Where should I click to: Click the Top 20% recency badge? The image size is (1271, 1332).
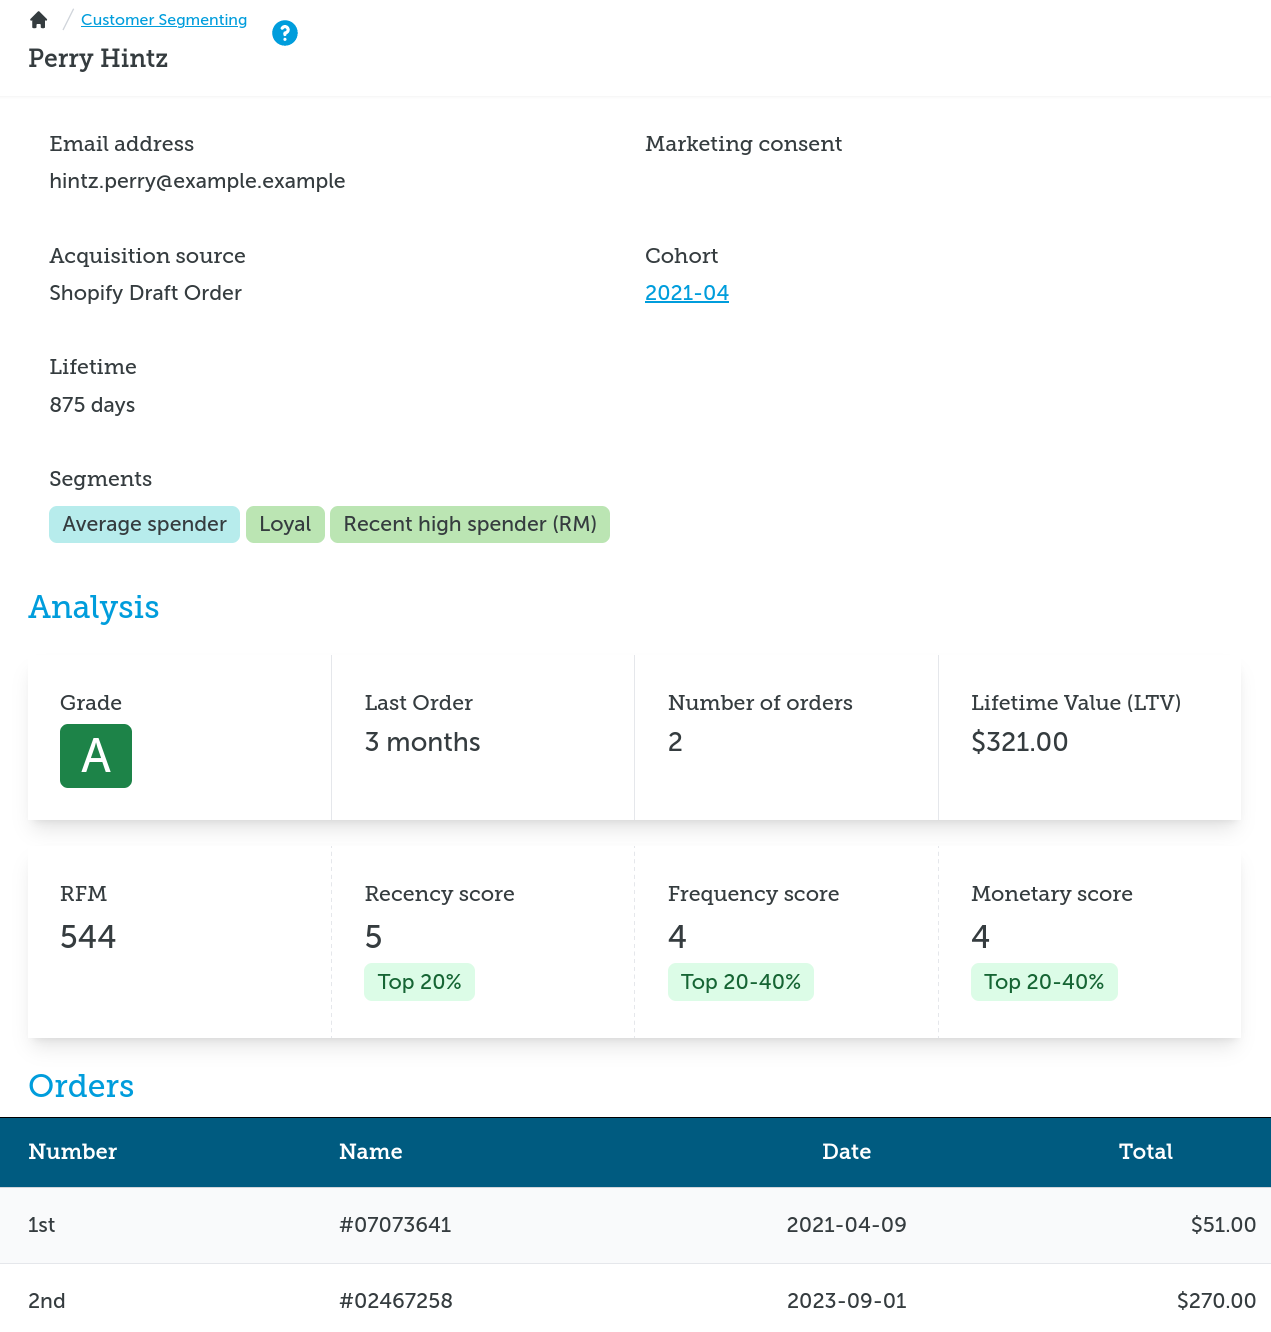point(419,982)
